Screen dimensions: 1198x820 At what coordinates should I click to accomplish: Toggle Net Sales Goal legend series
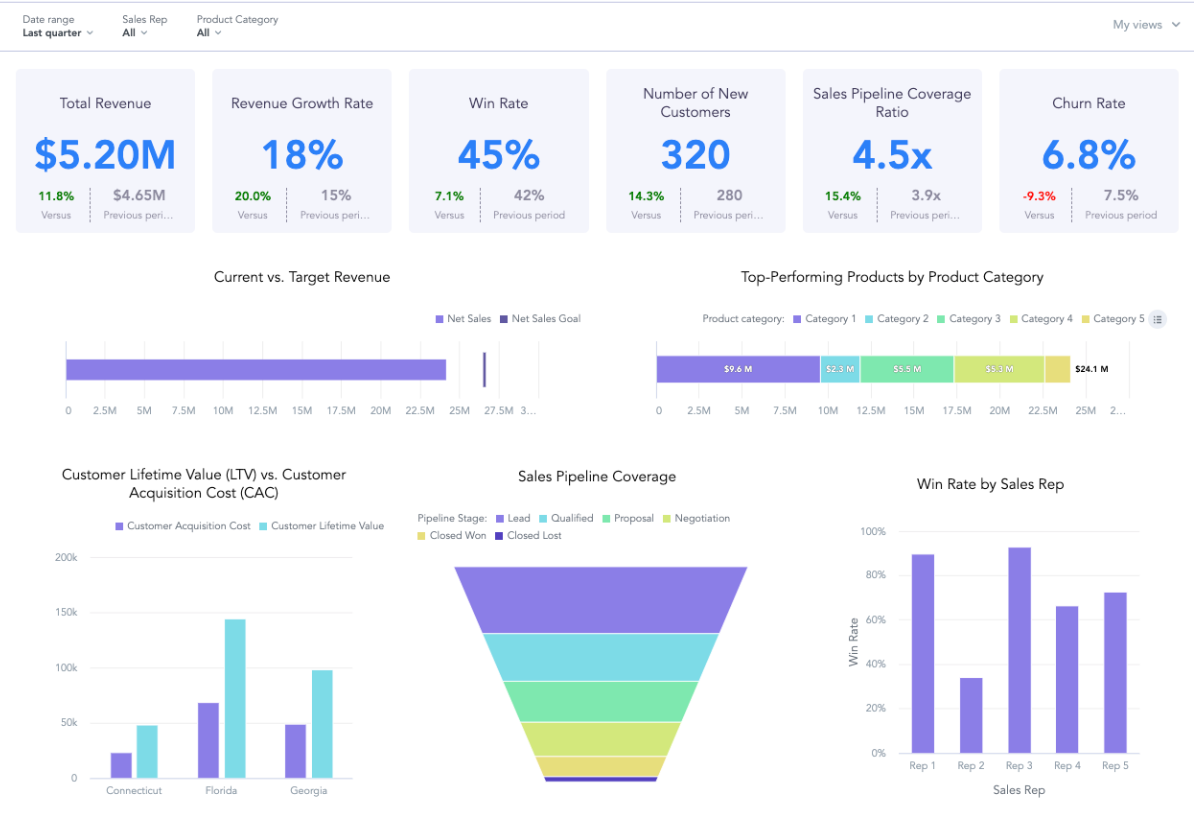540,319
